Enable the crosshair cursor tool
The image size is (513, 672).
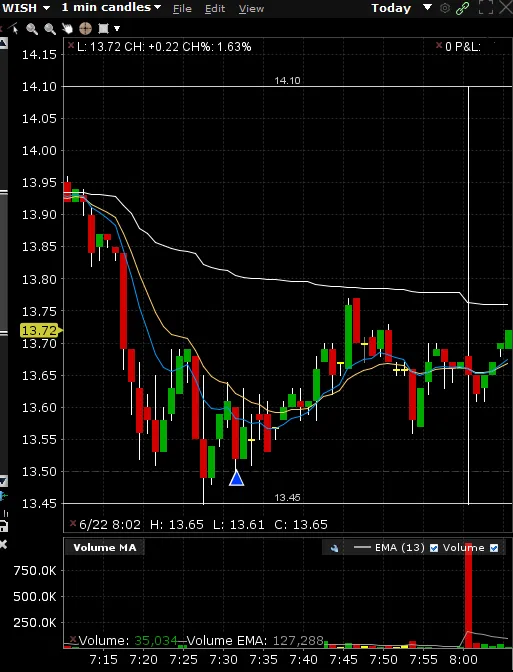click(85, 29)
